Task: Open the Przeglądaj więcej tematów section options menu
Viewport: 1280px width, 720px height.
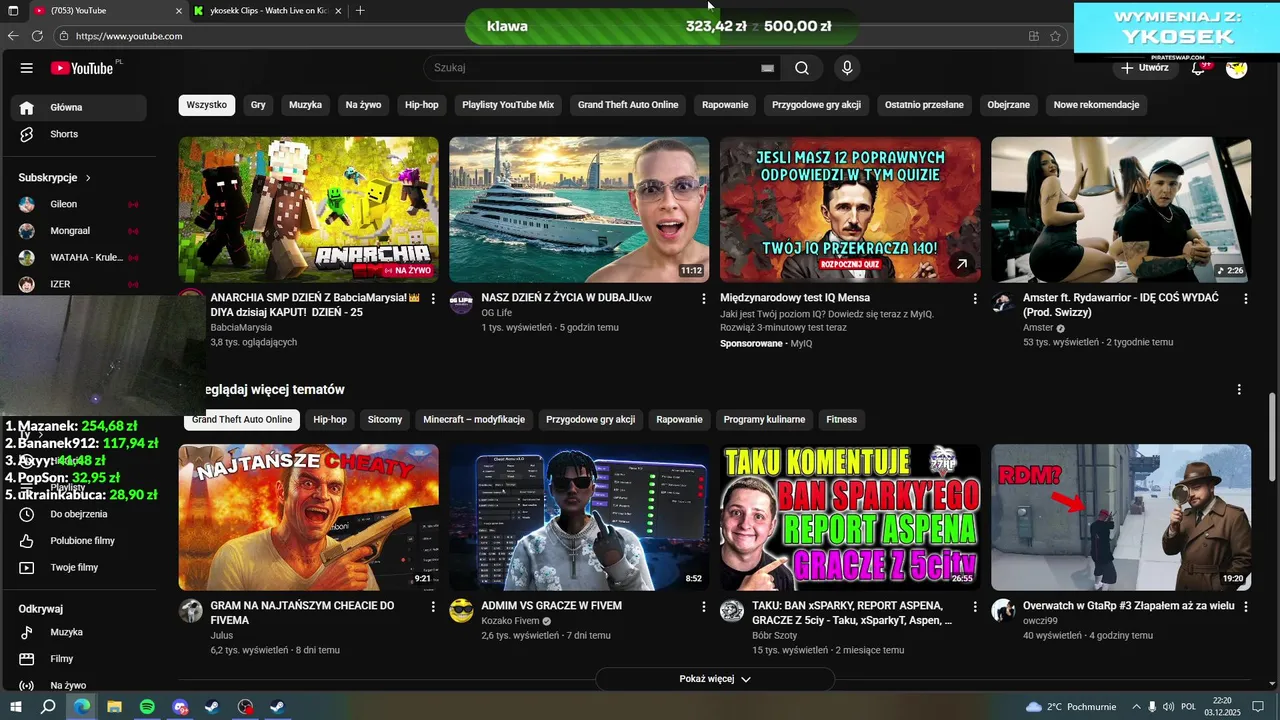Action: (1239, 389)
